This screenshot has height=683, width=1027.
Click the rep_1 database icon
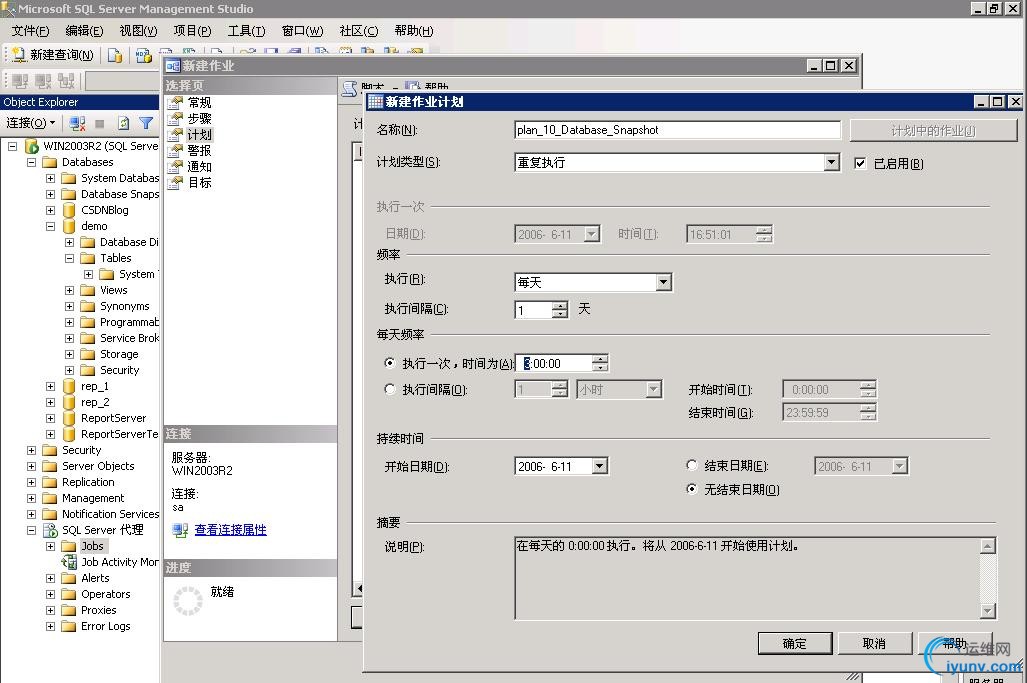(69, 386)
